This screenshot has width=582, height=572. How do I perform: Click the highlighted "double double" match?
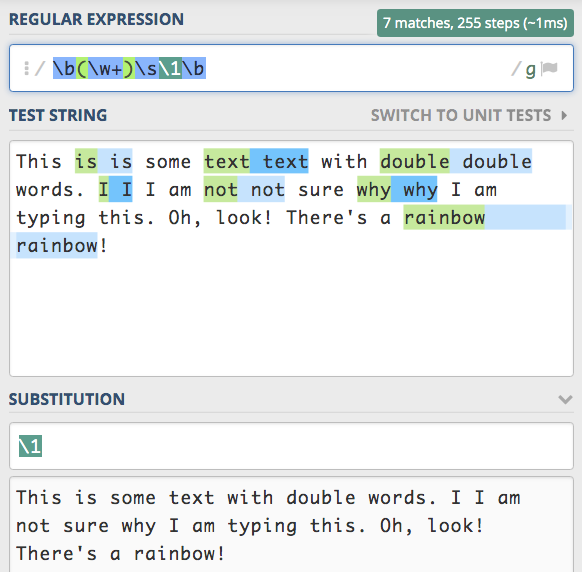point(456,161)
